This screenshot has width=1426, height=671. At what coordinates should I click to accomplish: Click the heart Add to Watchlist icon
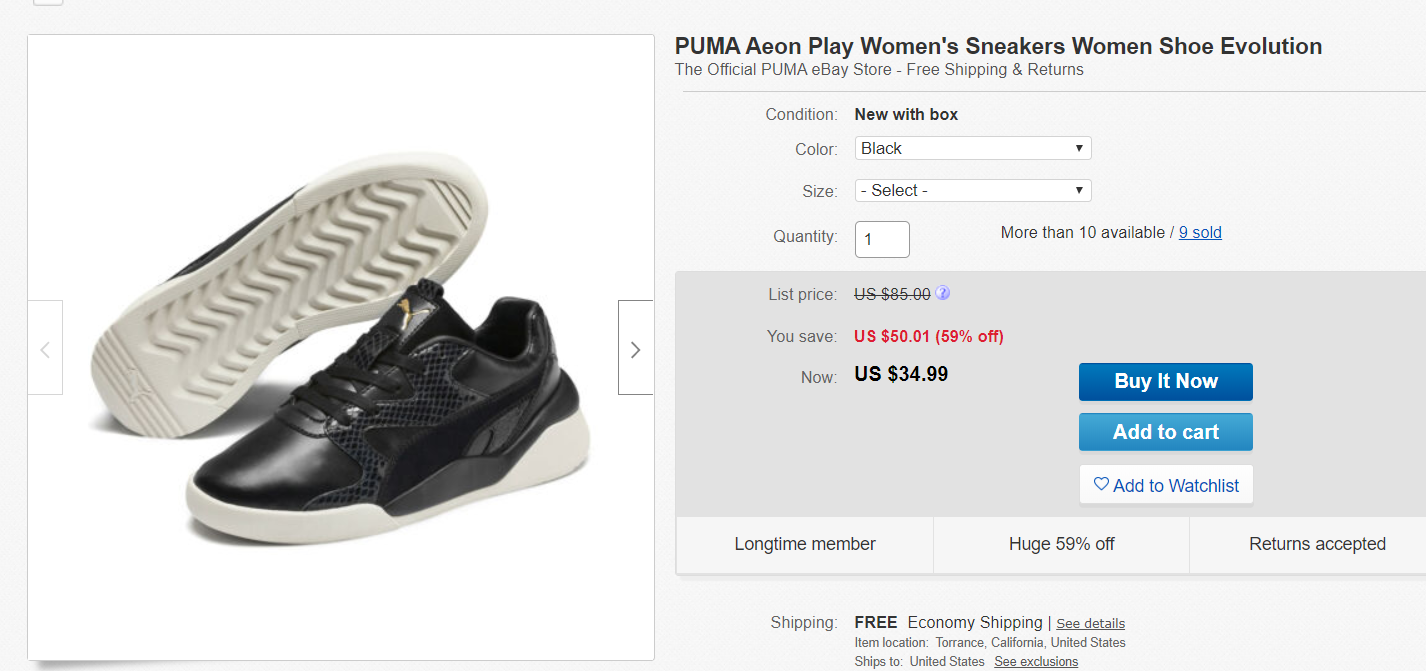tap(1101, 485)
